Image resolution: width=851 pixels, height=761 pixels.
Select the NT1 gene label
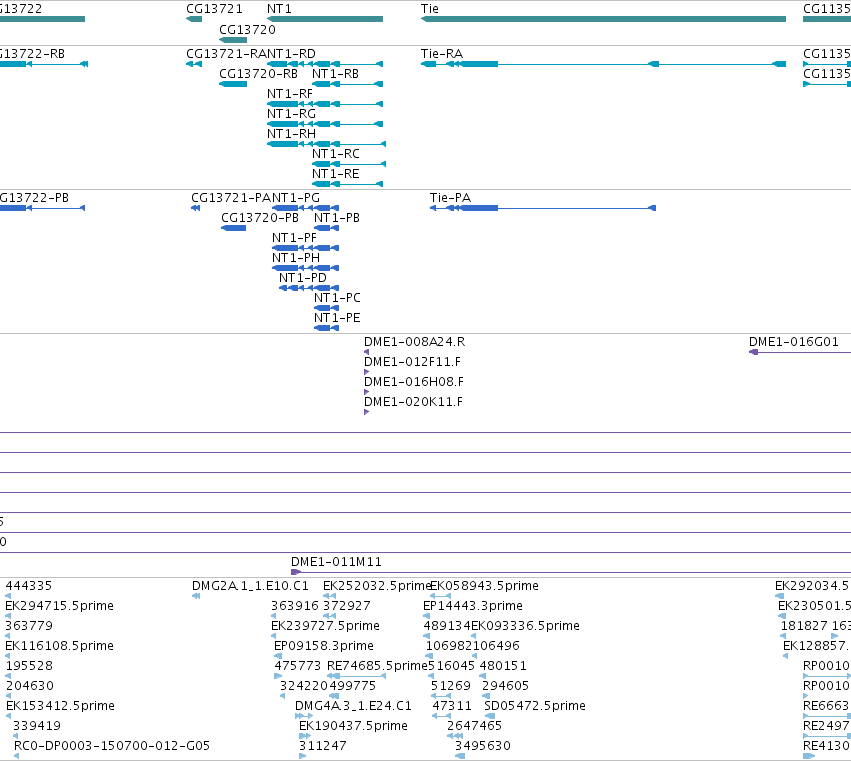coord(279,9)
